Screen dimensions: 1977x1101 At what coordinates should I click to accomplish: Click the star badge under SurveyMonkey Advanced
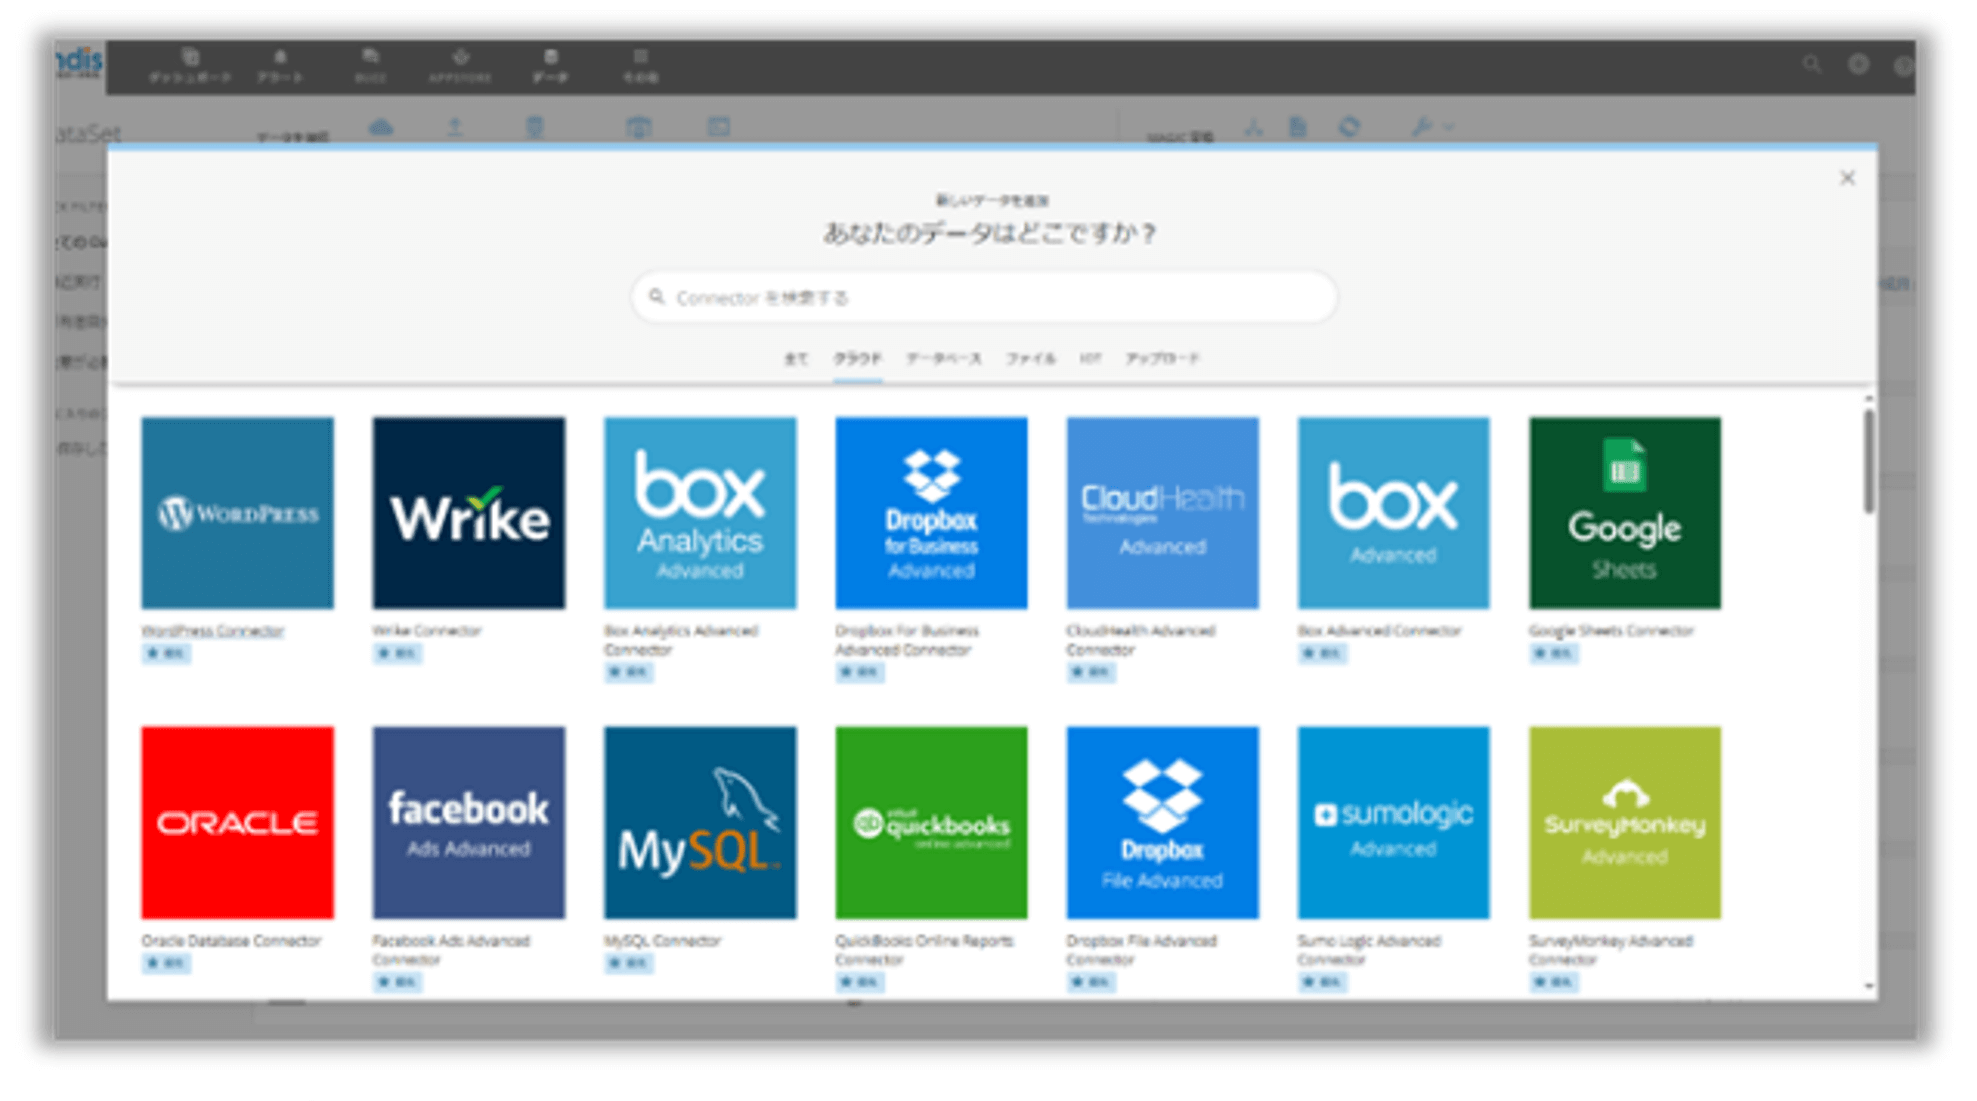1554,983
